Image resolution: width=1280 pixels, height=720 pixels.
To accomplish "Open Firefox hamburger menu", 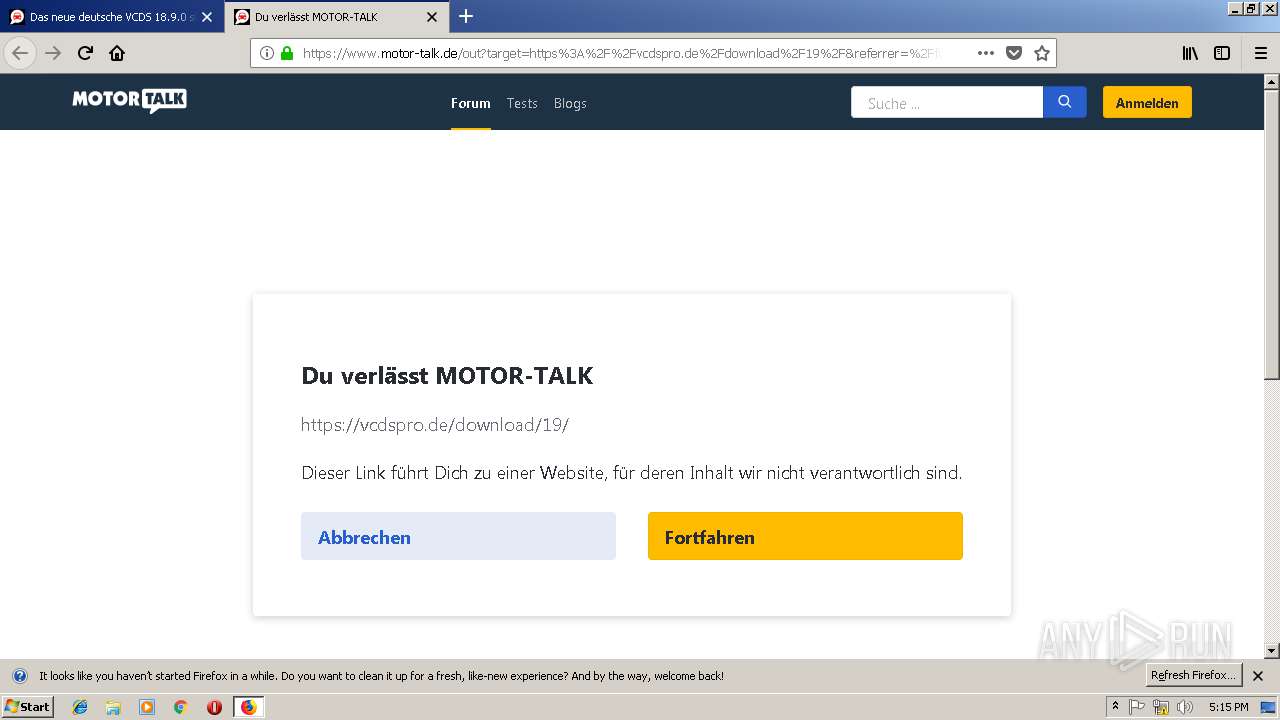I will (x=1261, y=53).
